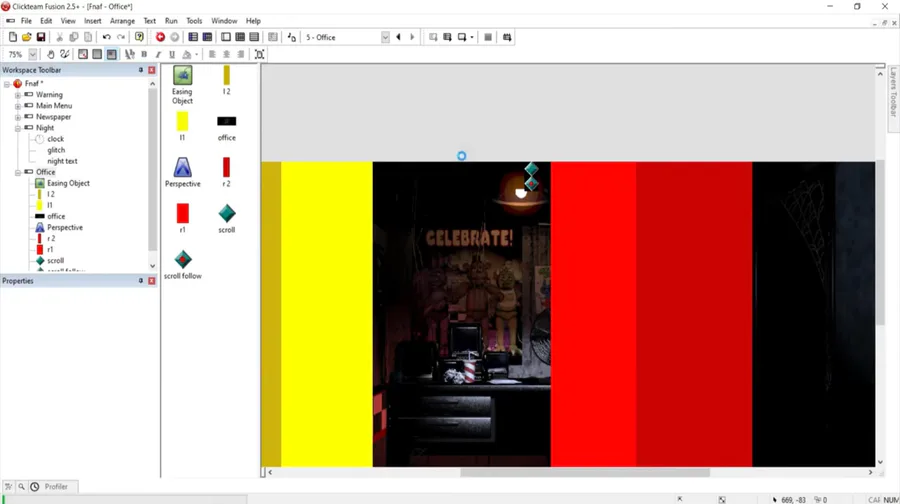Click the frame editor horizontal scrollbar
Screen dimensions: 900x504
coord(585,472)
